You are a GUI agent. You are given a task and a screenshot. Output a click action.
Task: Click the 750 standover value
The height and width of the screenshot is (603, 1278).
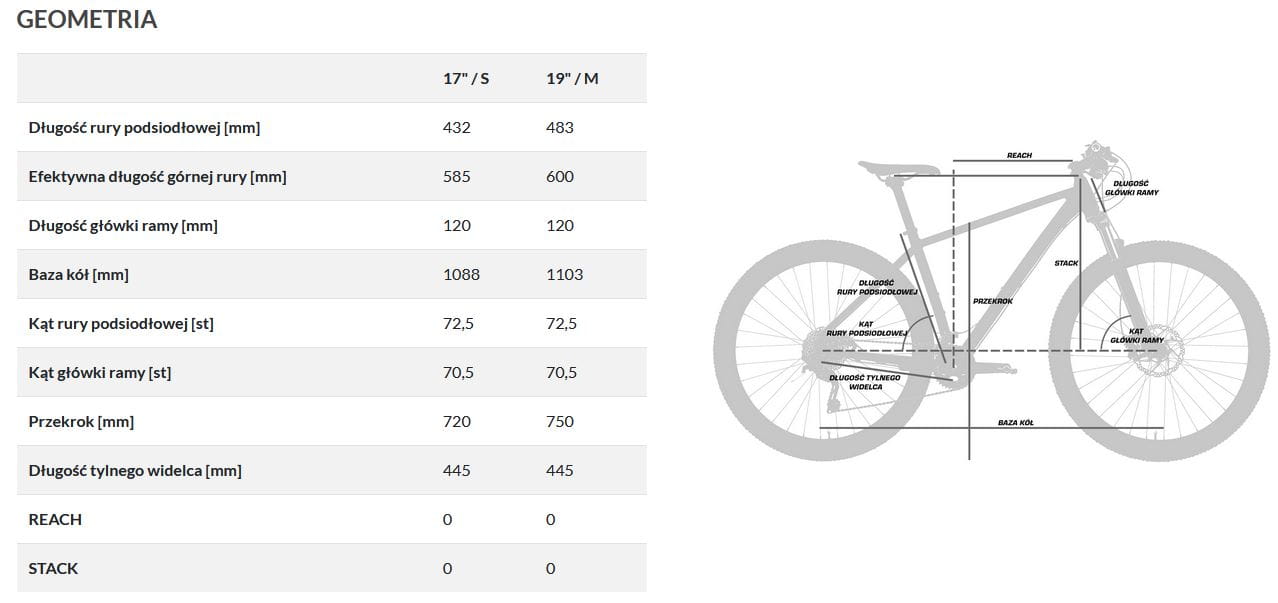pyautogui.click(x=560, y=421)
